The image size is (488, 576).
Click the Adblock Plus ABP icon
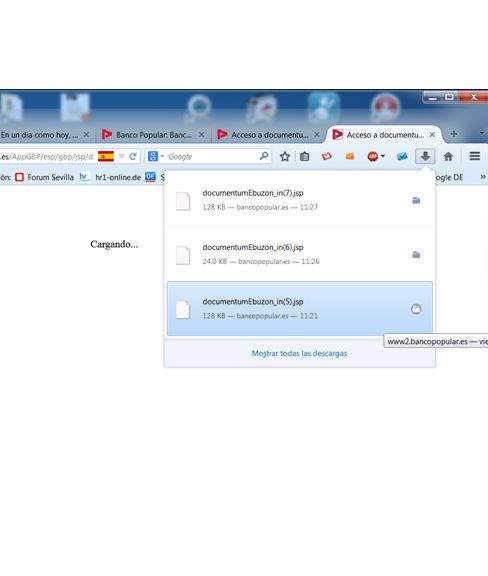coord(373,156)
